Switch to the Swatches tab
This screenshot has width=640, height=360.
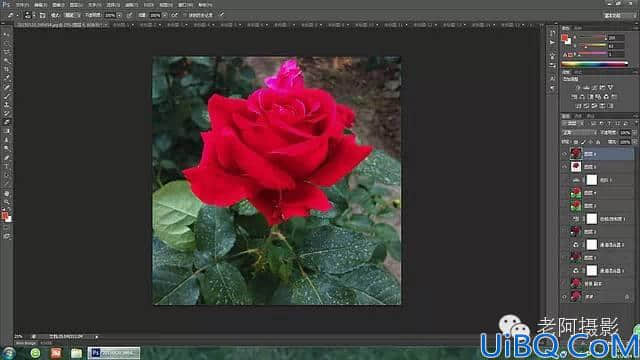578,28
